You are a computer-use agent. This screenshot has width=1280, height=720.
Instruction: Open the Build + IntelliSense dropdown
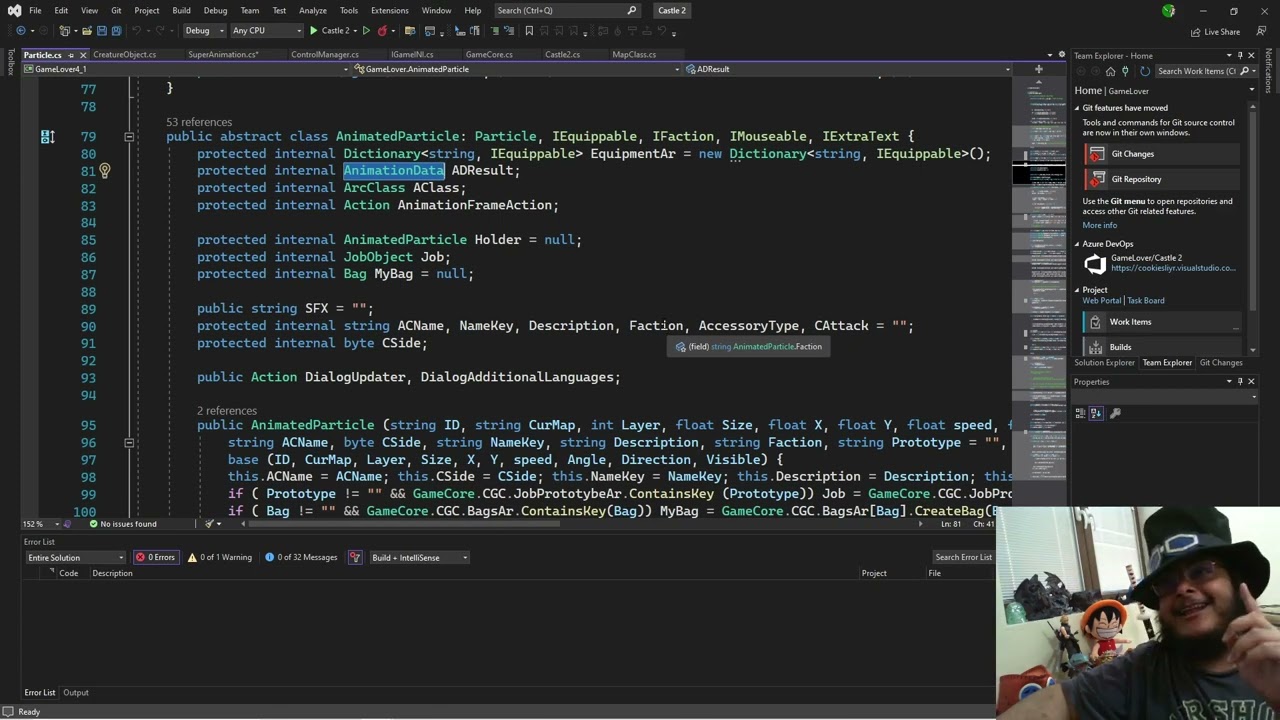(419, 557)
